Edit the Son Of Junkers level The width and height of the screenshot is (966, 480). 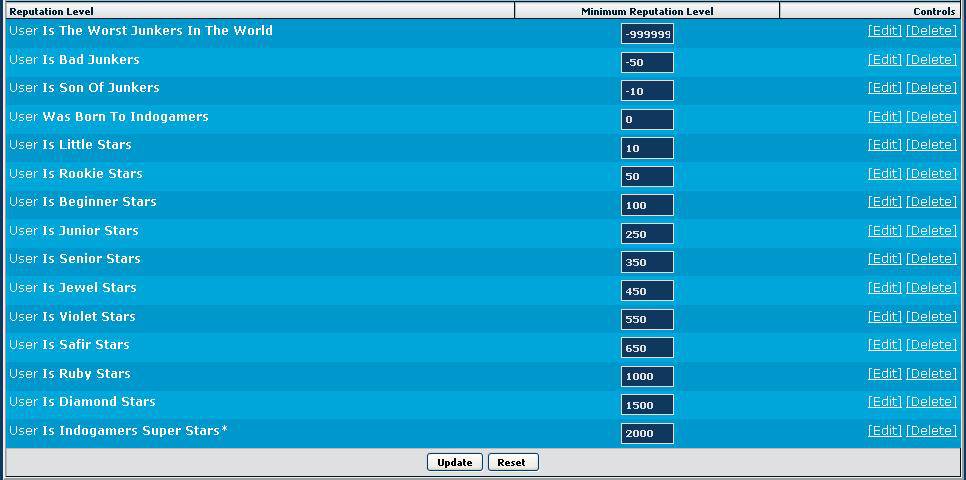(x=885, y=88)
